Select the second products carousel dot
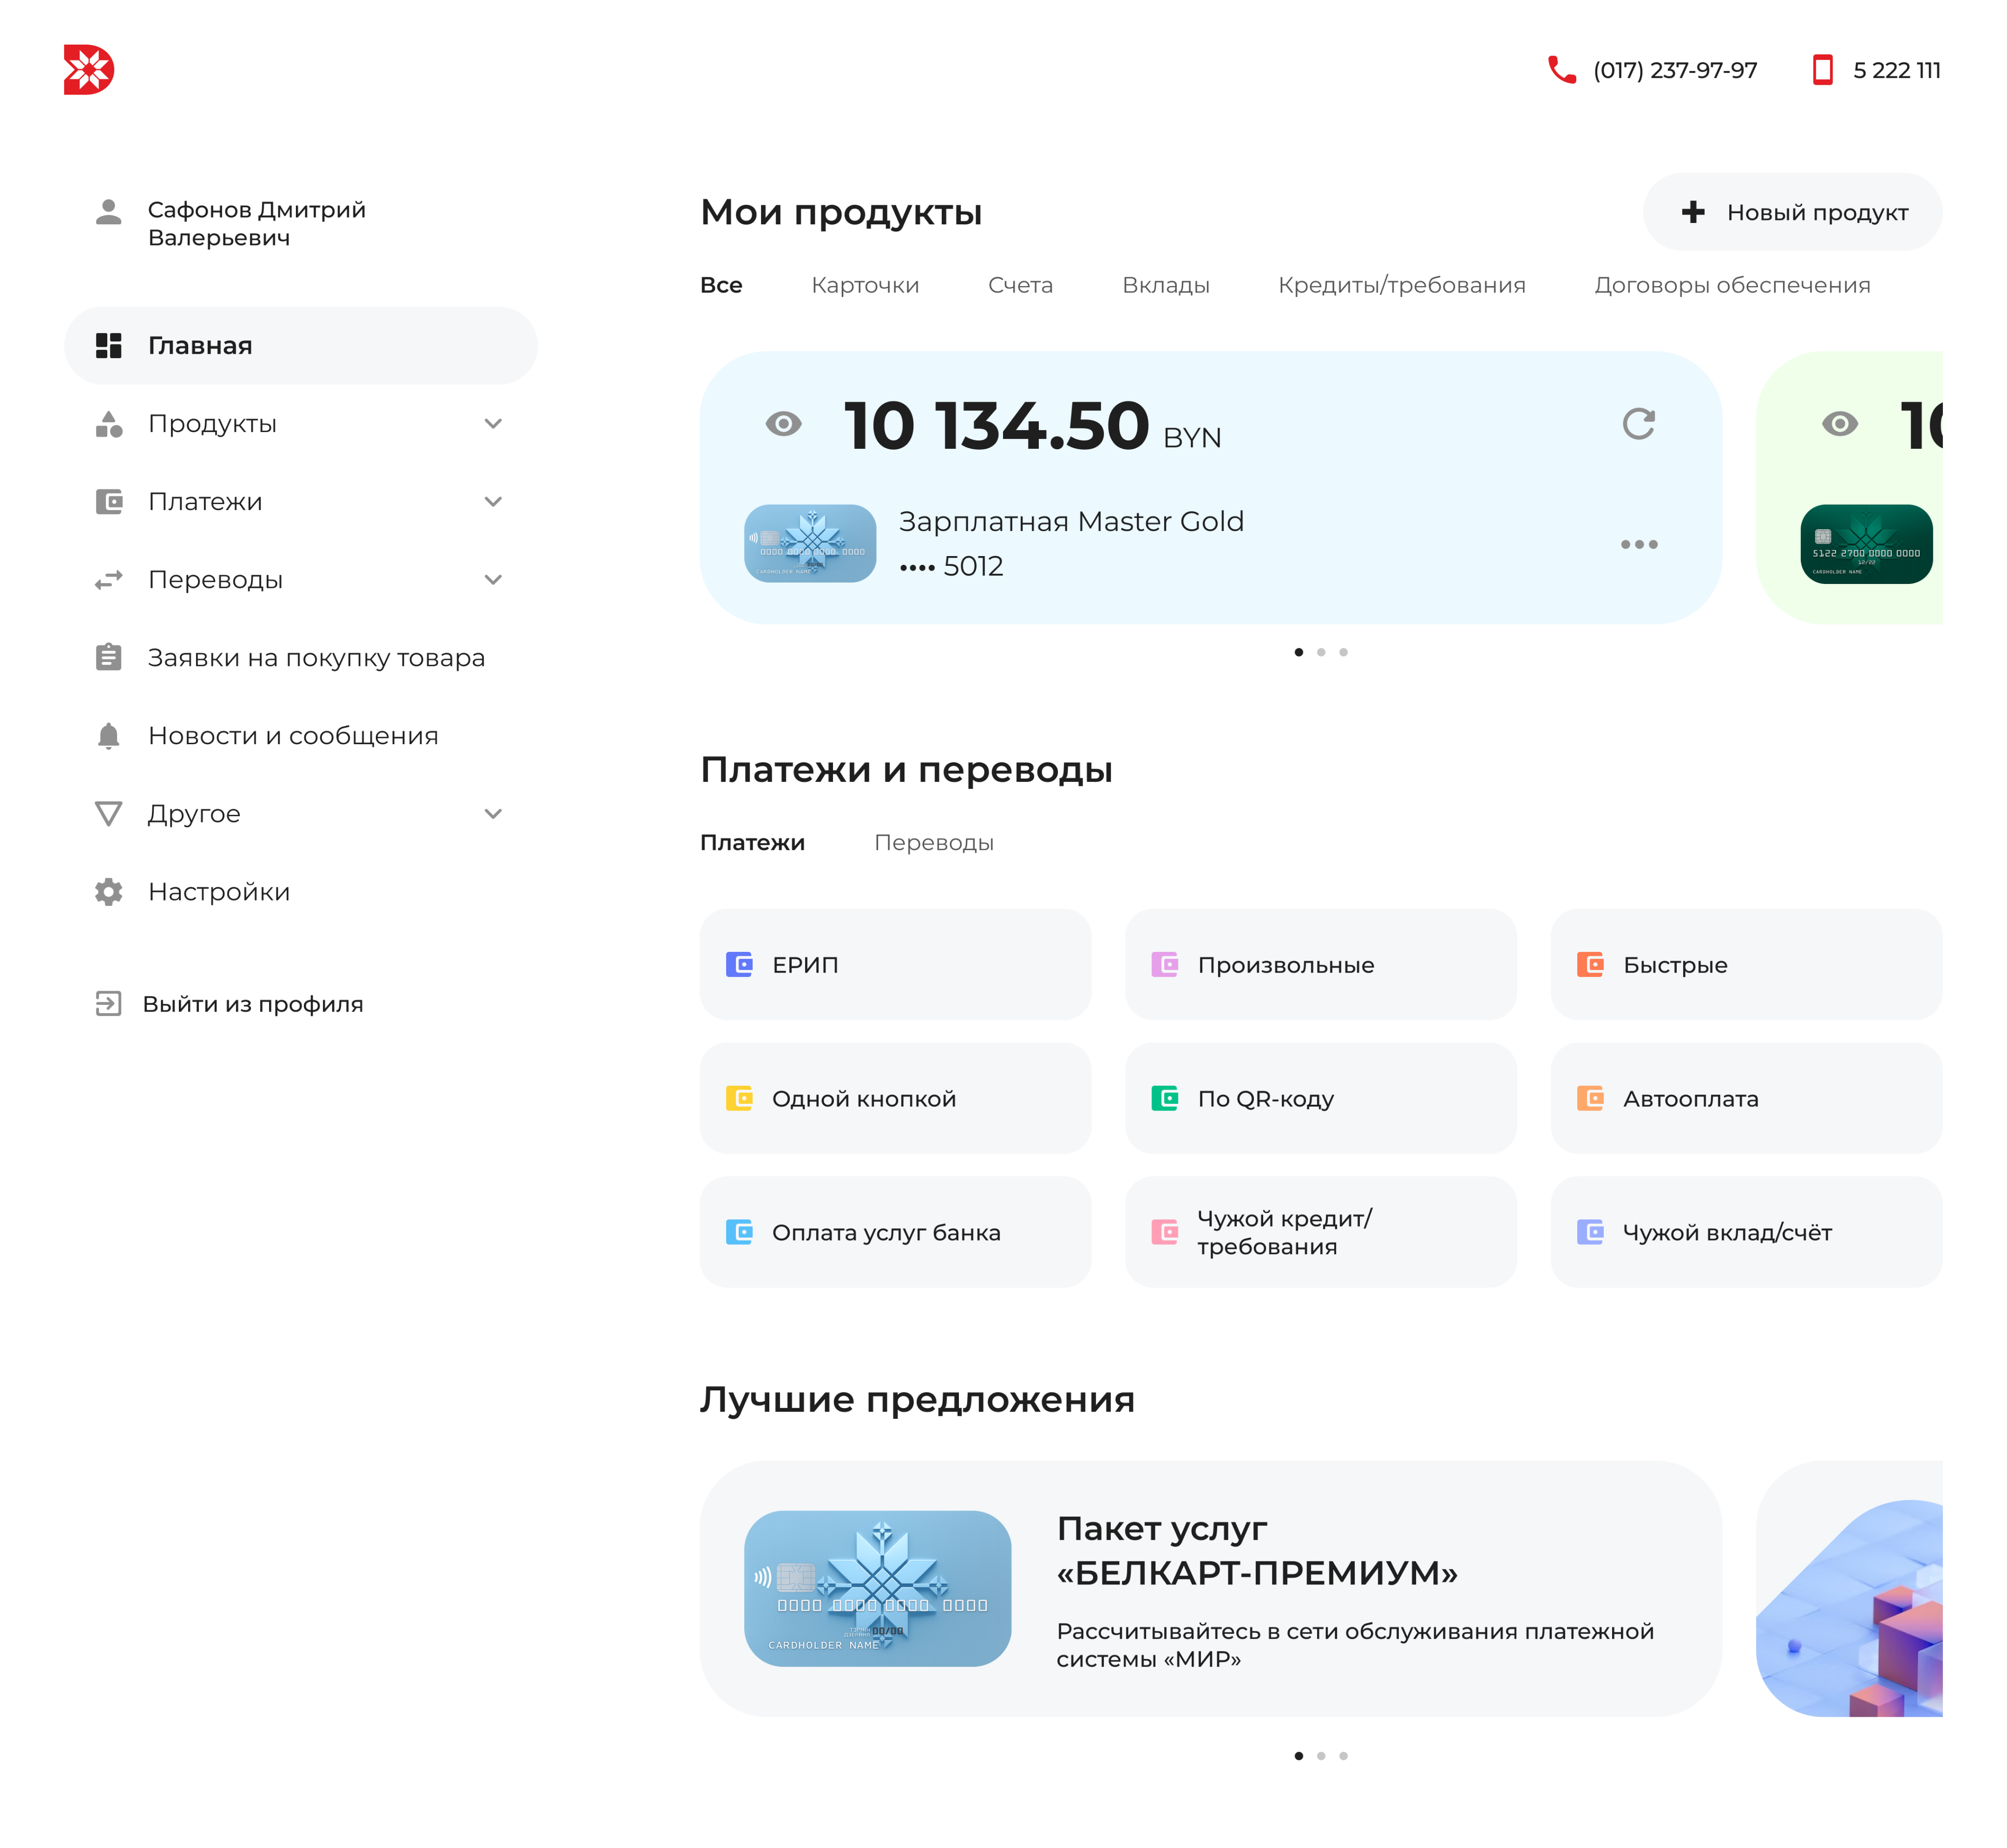Screen dimensions: 2007x1848 click(1321, 652)
